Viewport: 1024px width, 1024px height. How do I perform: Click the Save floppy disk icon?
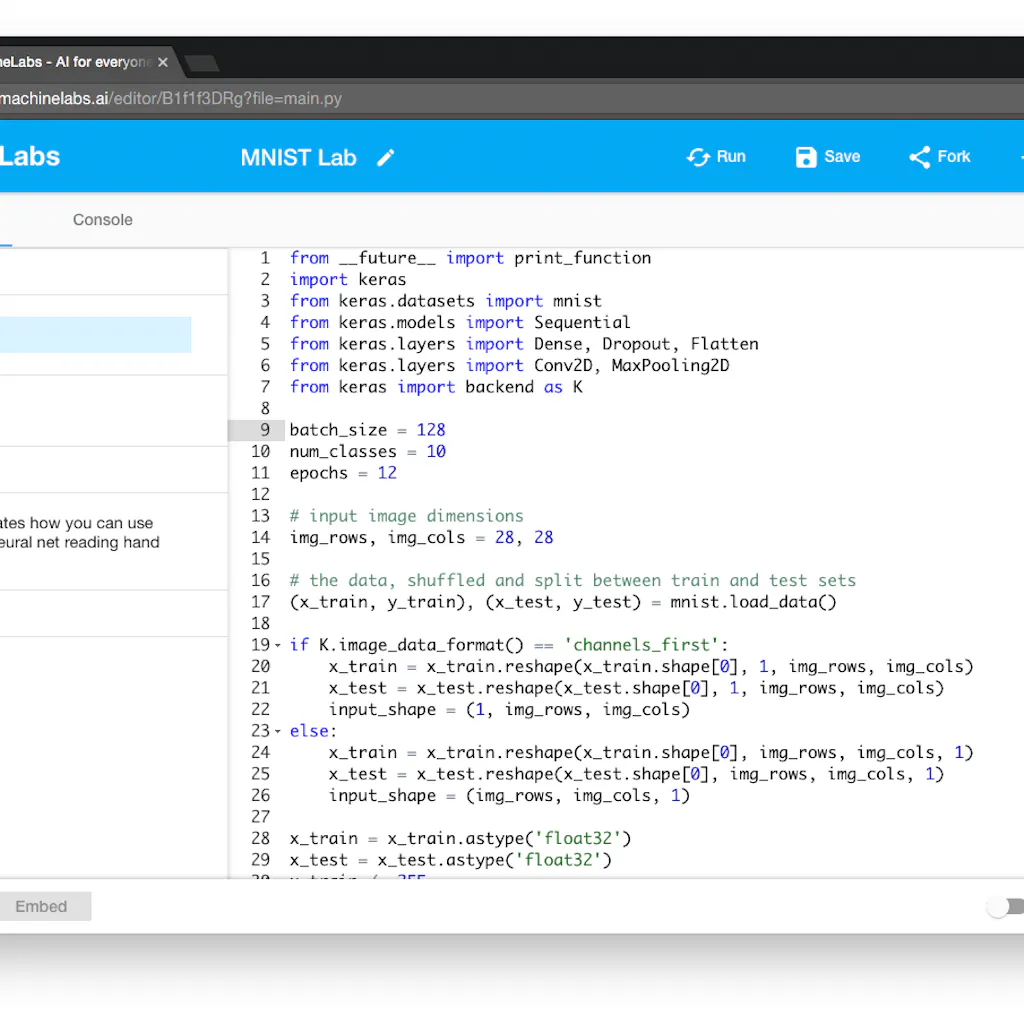pos(806,157)
